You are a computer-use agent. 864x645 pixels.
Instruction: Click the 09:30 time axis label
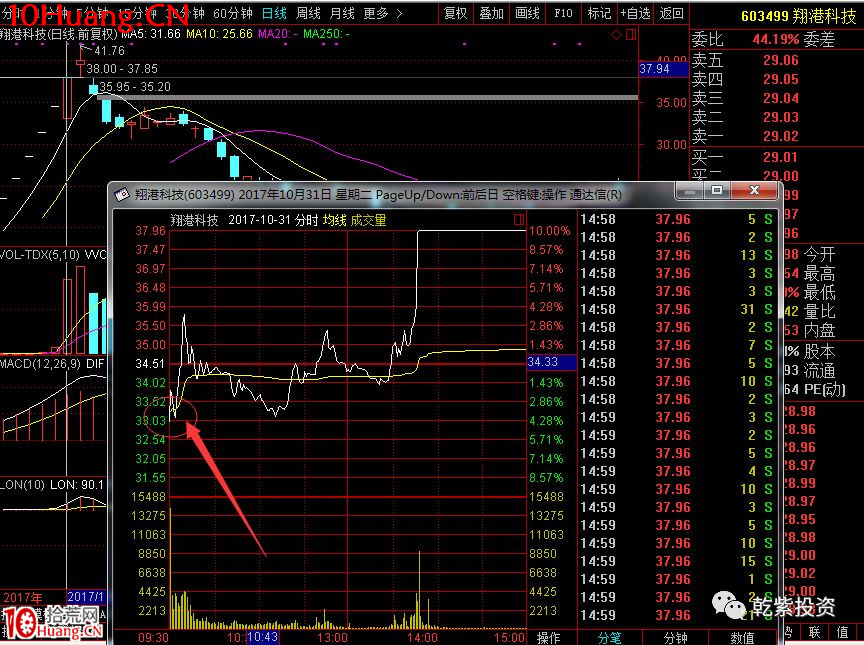pos(153,637)
